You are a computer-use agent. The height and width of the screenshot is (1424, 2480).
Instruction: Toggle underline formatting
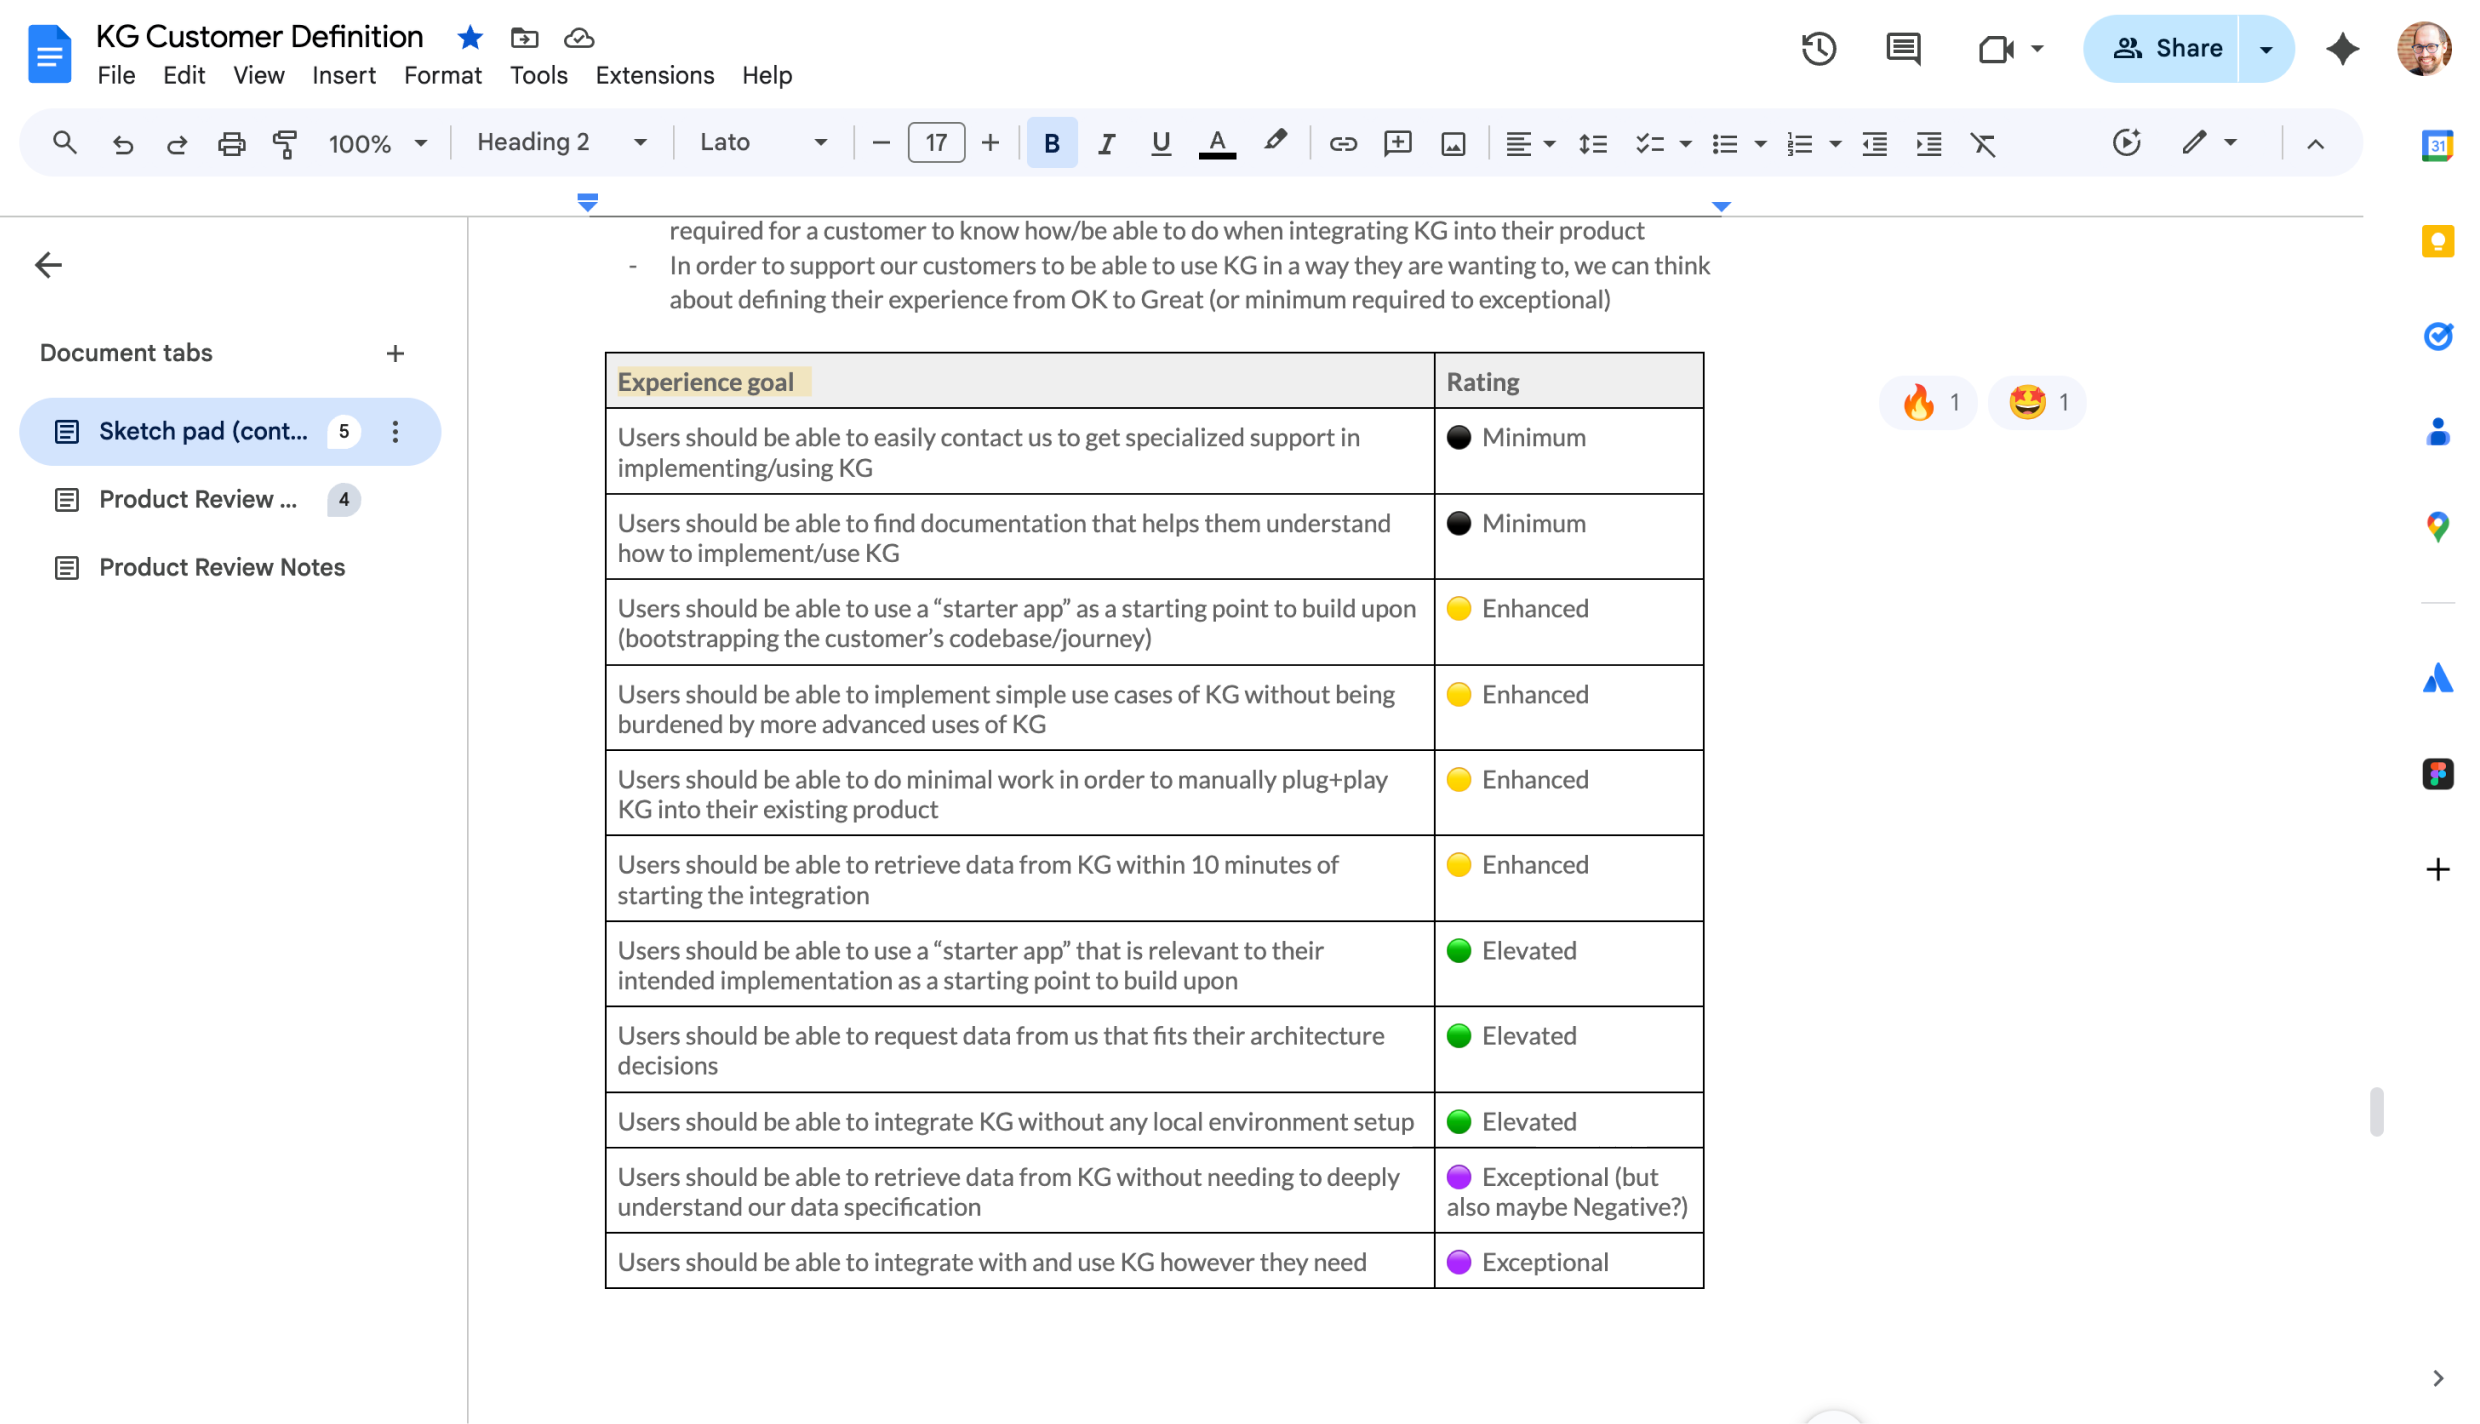1160,143
